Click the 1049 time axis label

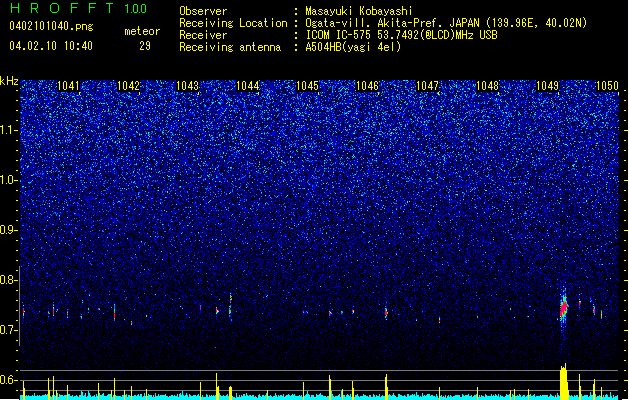pyautogui.click(x=548, y=86)
